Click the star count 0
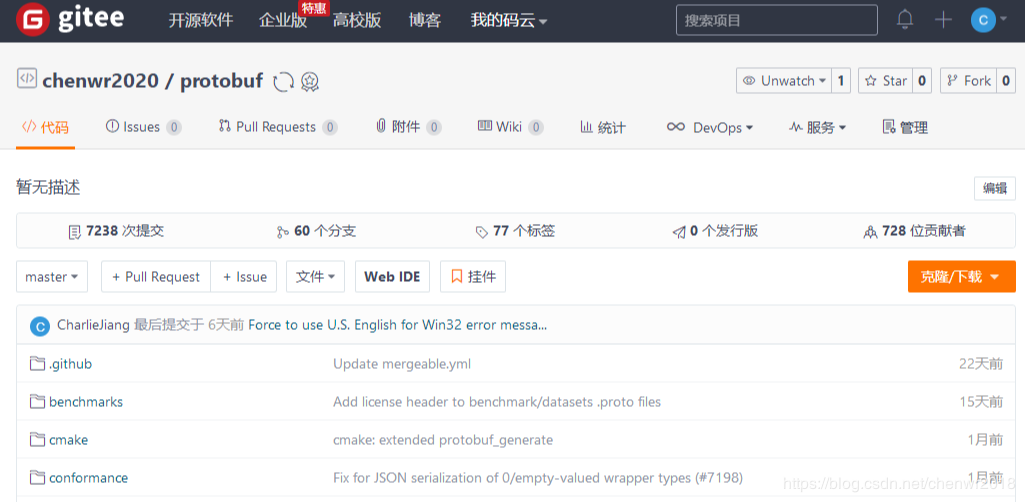 coord(922,81)
